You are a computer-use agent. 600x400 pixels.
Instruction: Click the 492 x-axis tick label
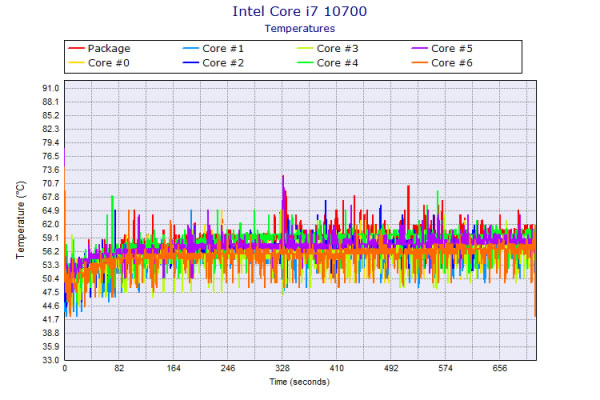[x=391, y=369]
